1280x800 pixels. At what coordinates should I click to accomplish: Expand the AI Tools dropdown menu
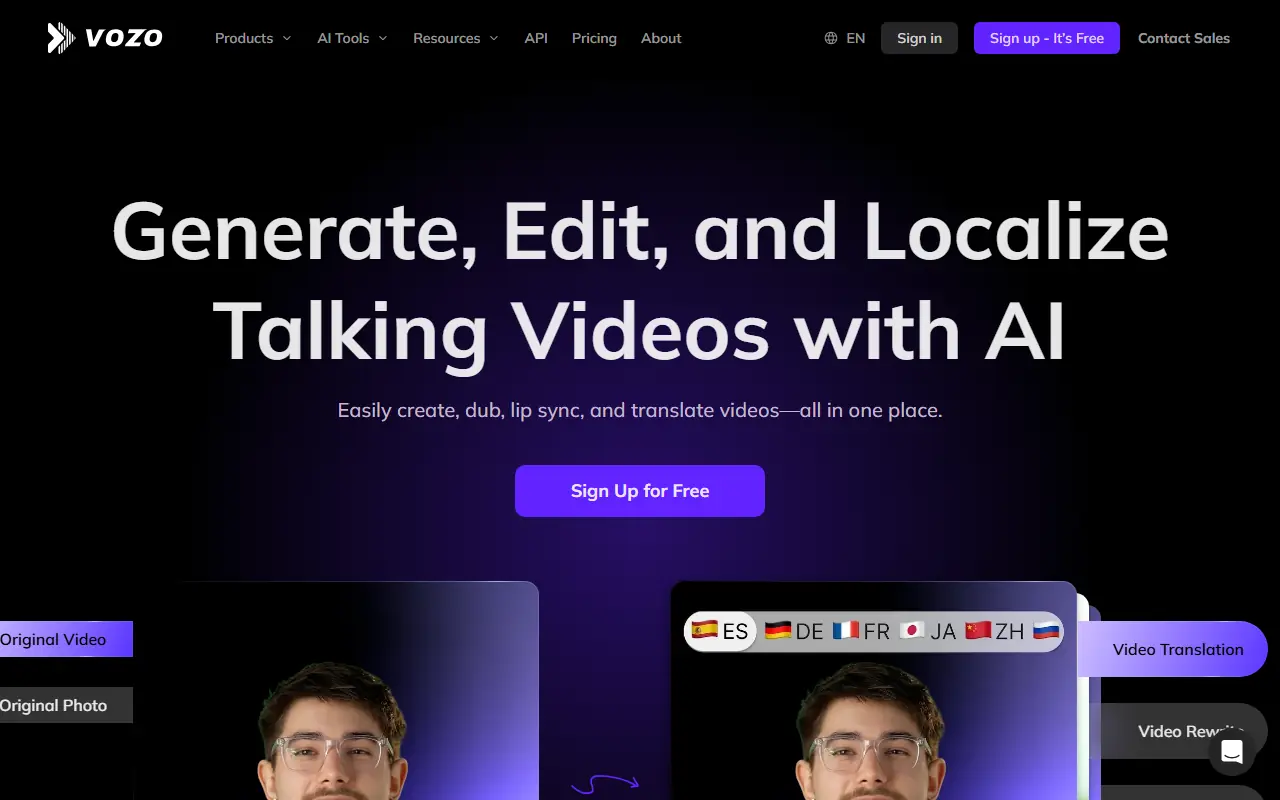[352, 38]
